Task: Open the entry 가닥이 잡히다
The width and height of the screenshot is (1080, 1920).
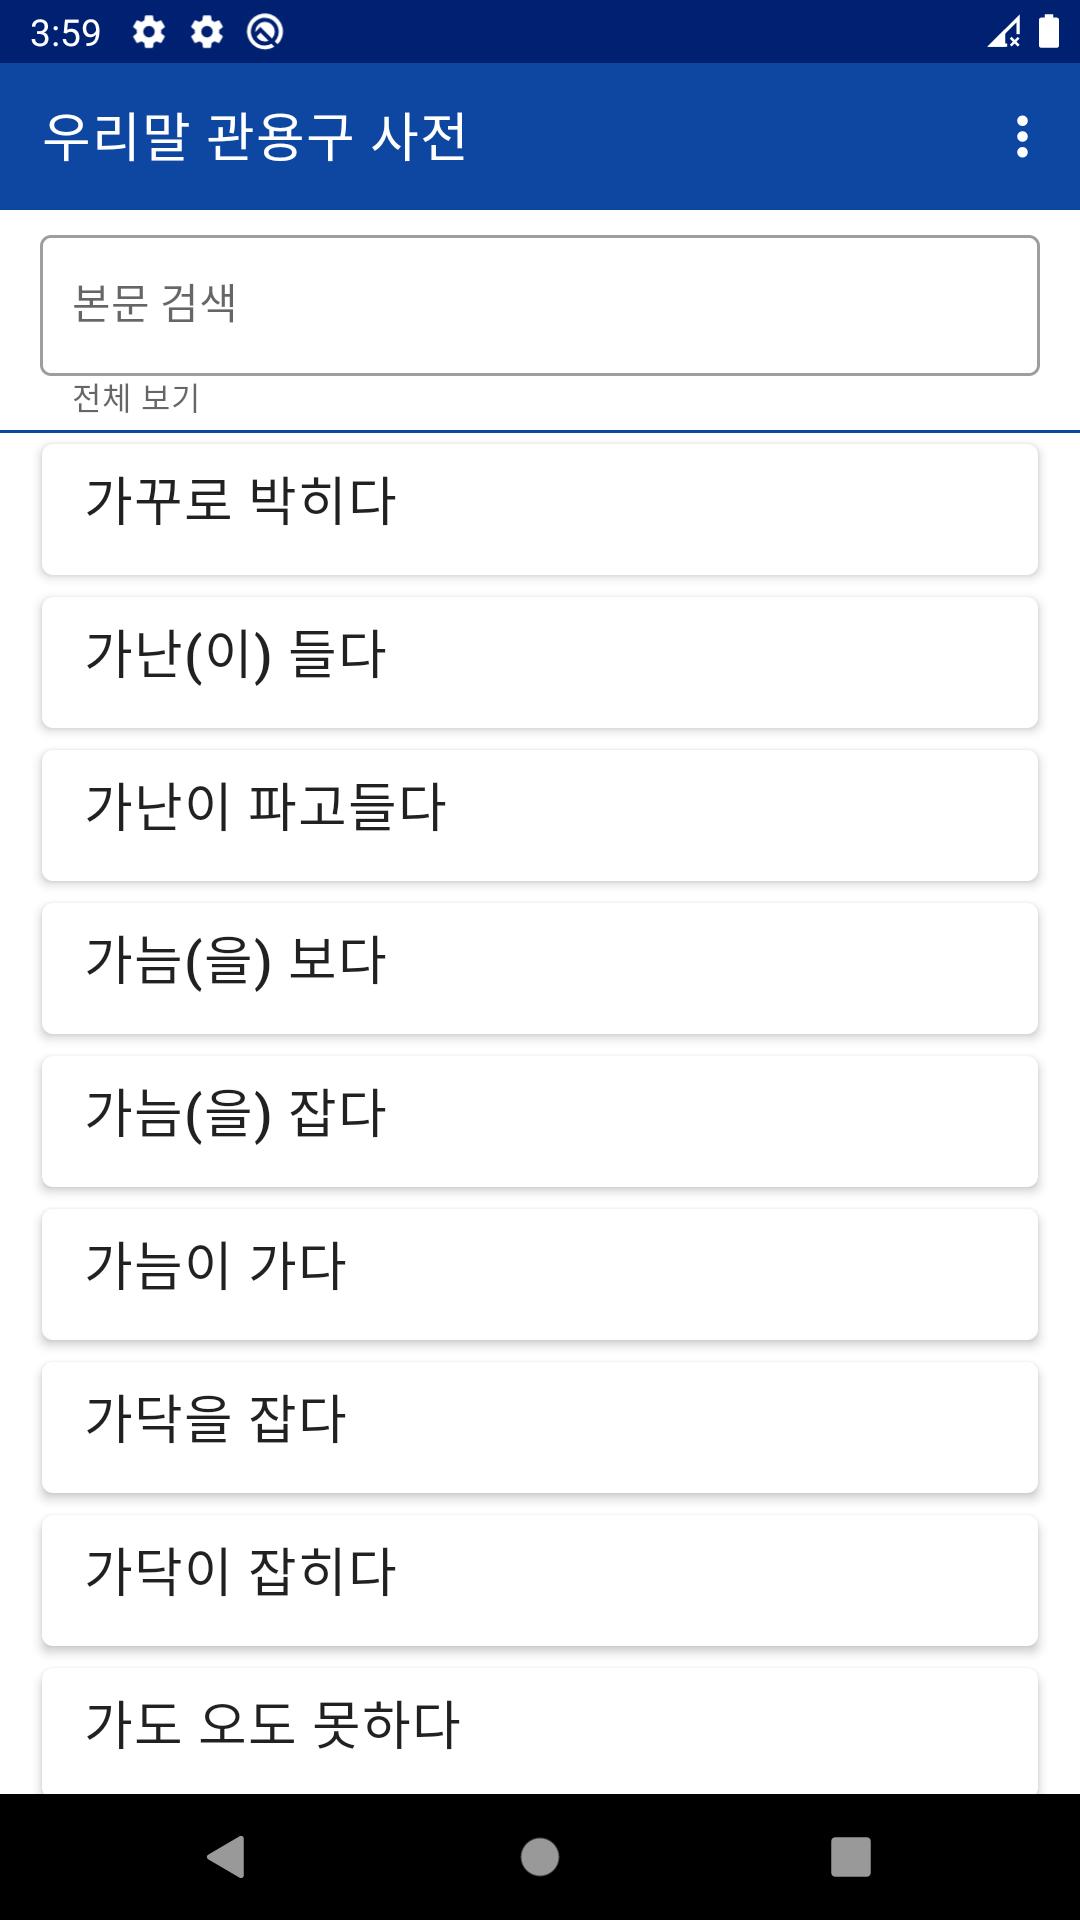Action: point(540,1580)
